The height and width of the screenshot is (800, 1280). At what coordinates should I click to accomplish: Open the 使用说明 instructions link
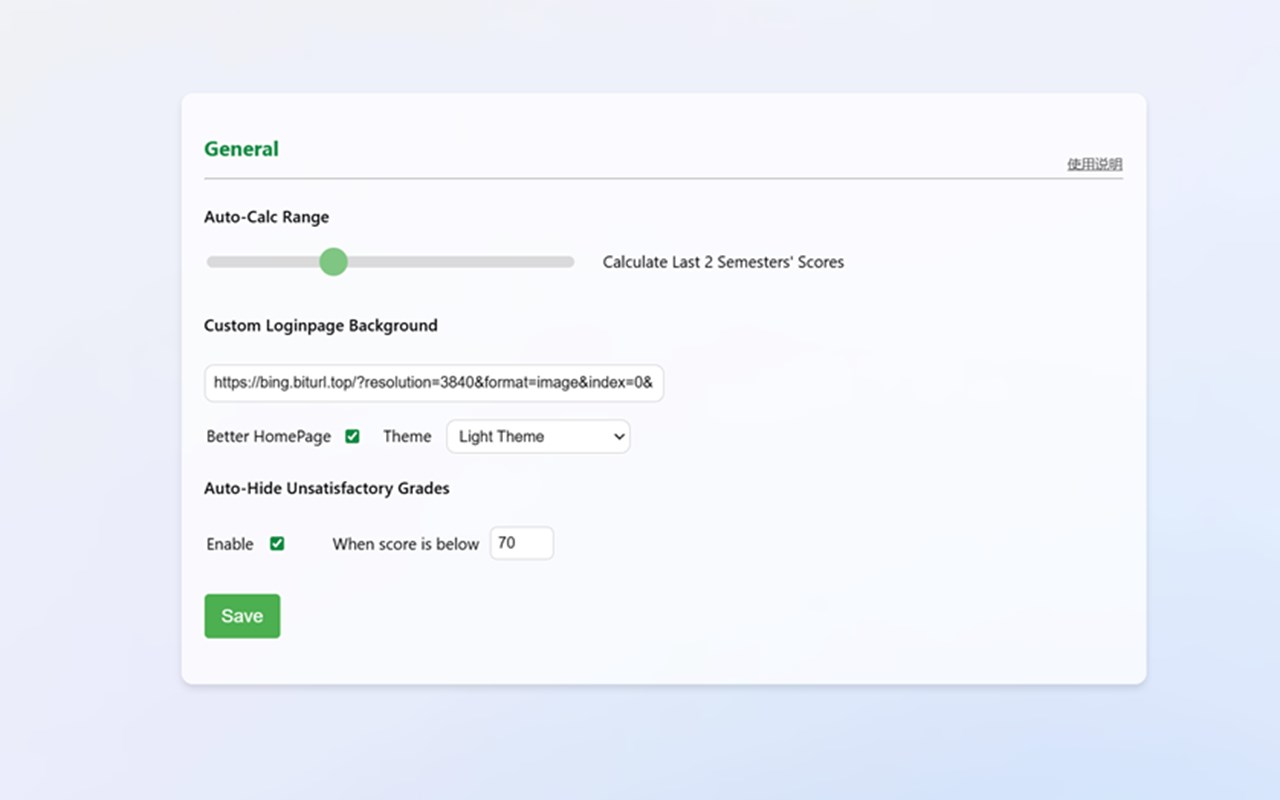(x=1094, y=164)
